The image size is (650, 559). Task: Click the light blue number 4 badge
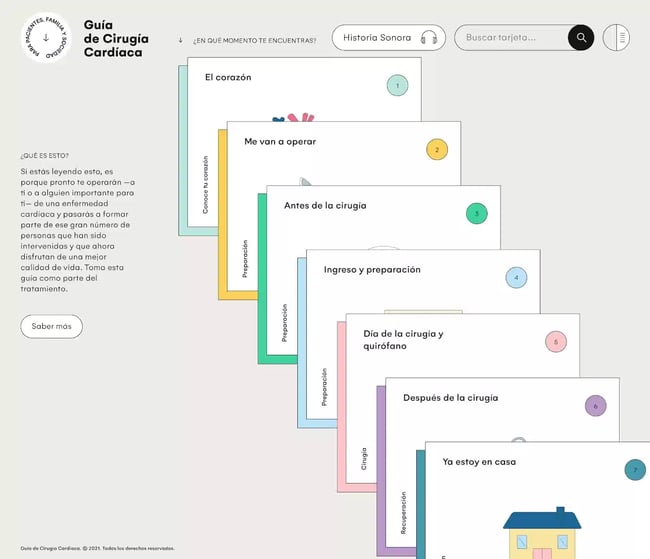click(516, 277)
